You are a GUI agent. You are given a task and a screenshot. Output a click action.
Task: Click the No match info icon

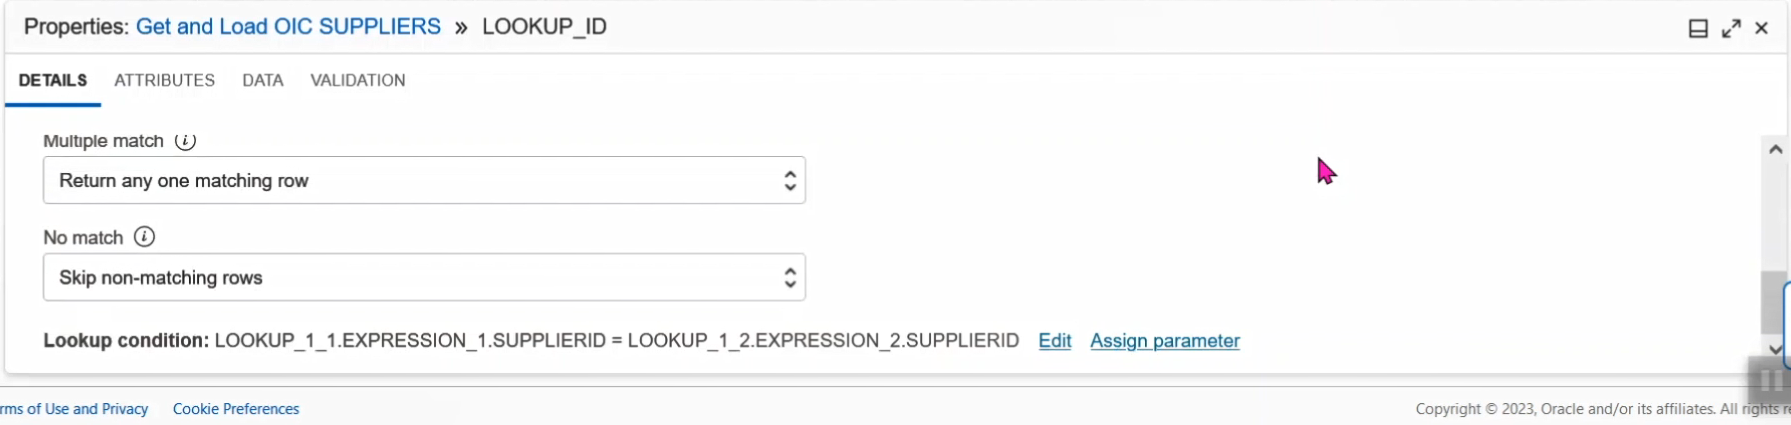[x=144, y=237]
